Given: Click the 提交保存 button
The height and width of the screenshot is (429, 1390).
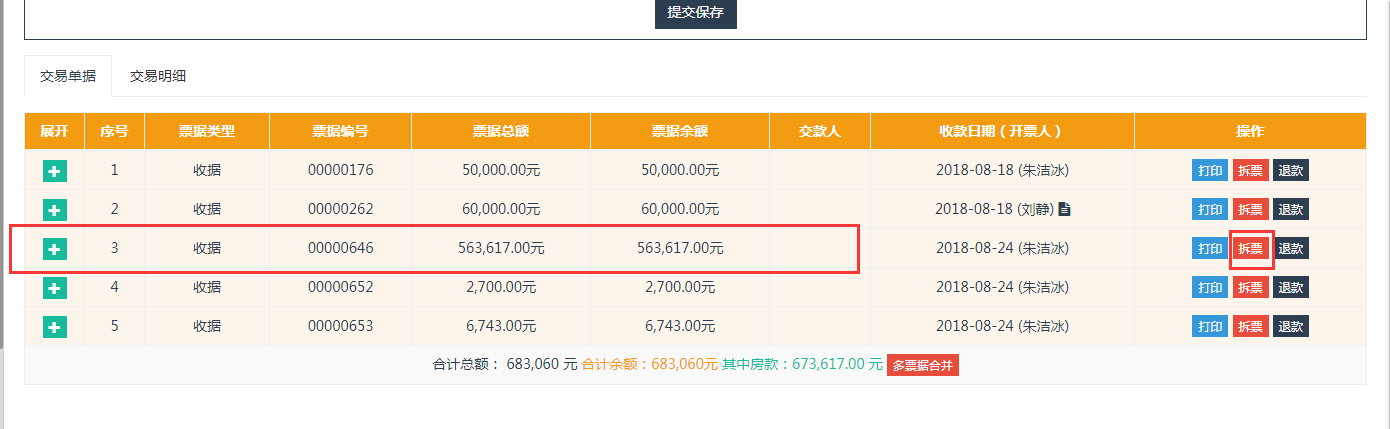Looking at the screenshot, I should point(695,14).
